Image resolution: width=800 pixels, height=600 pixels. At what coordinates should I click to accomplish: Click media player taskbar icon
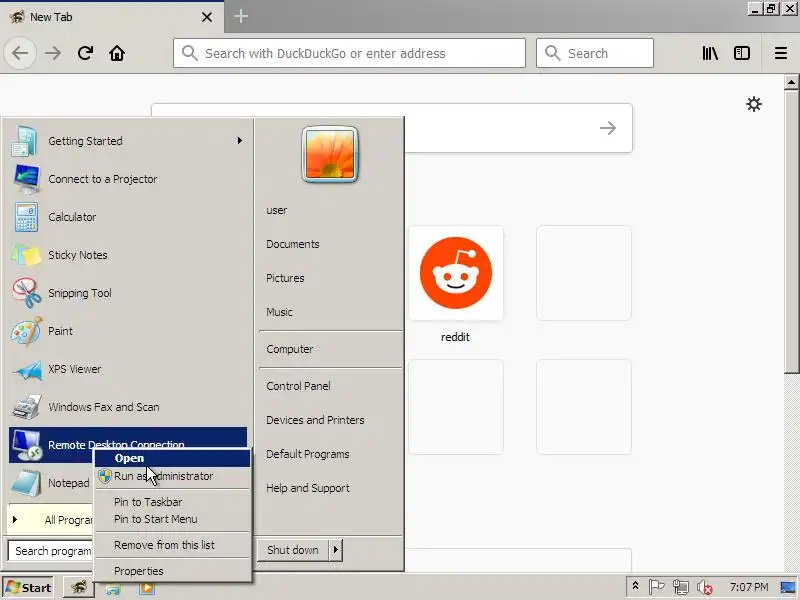point(147,588)
